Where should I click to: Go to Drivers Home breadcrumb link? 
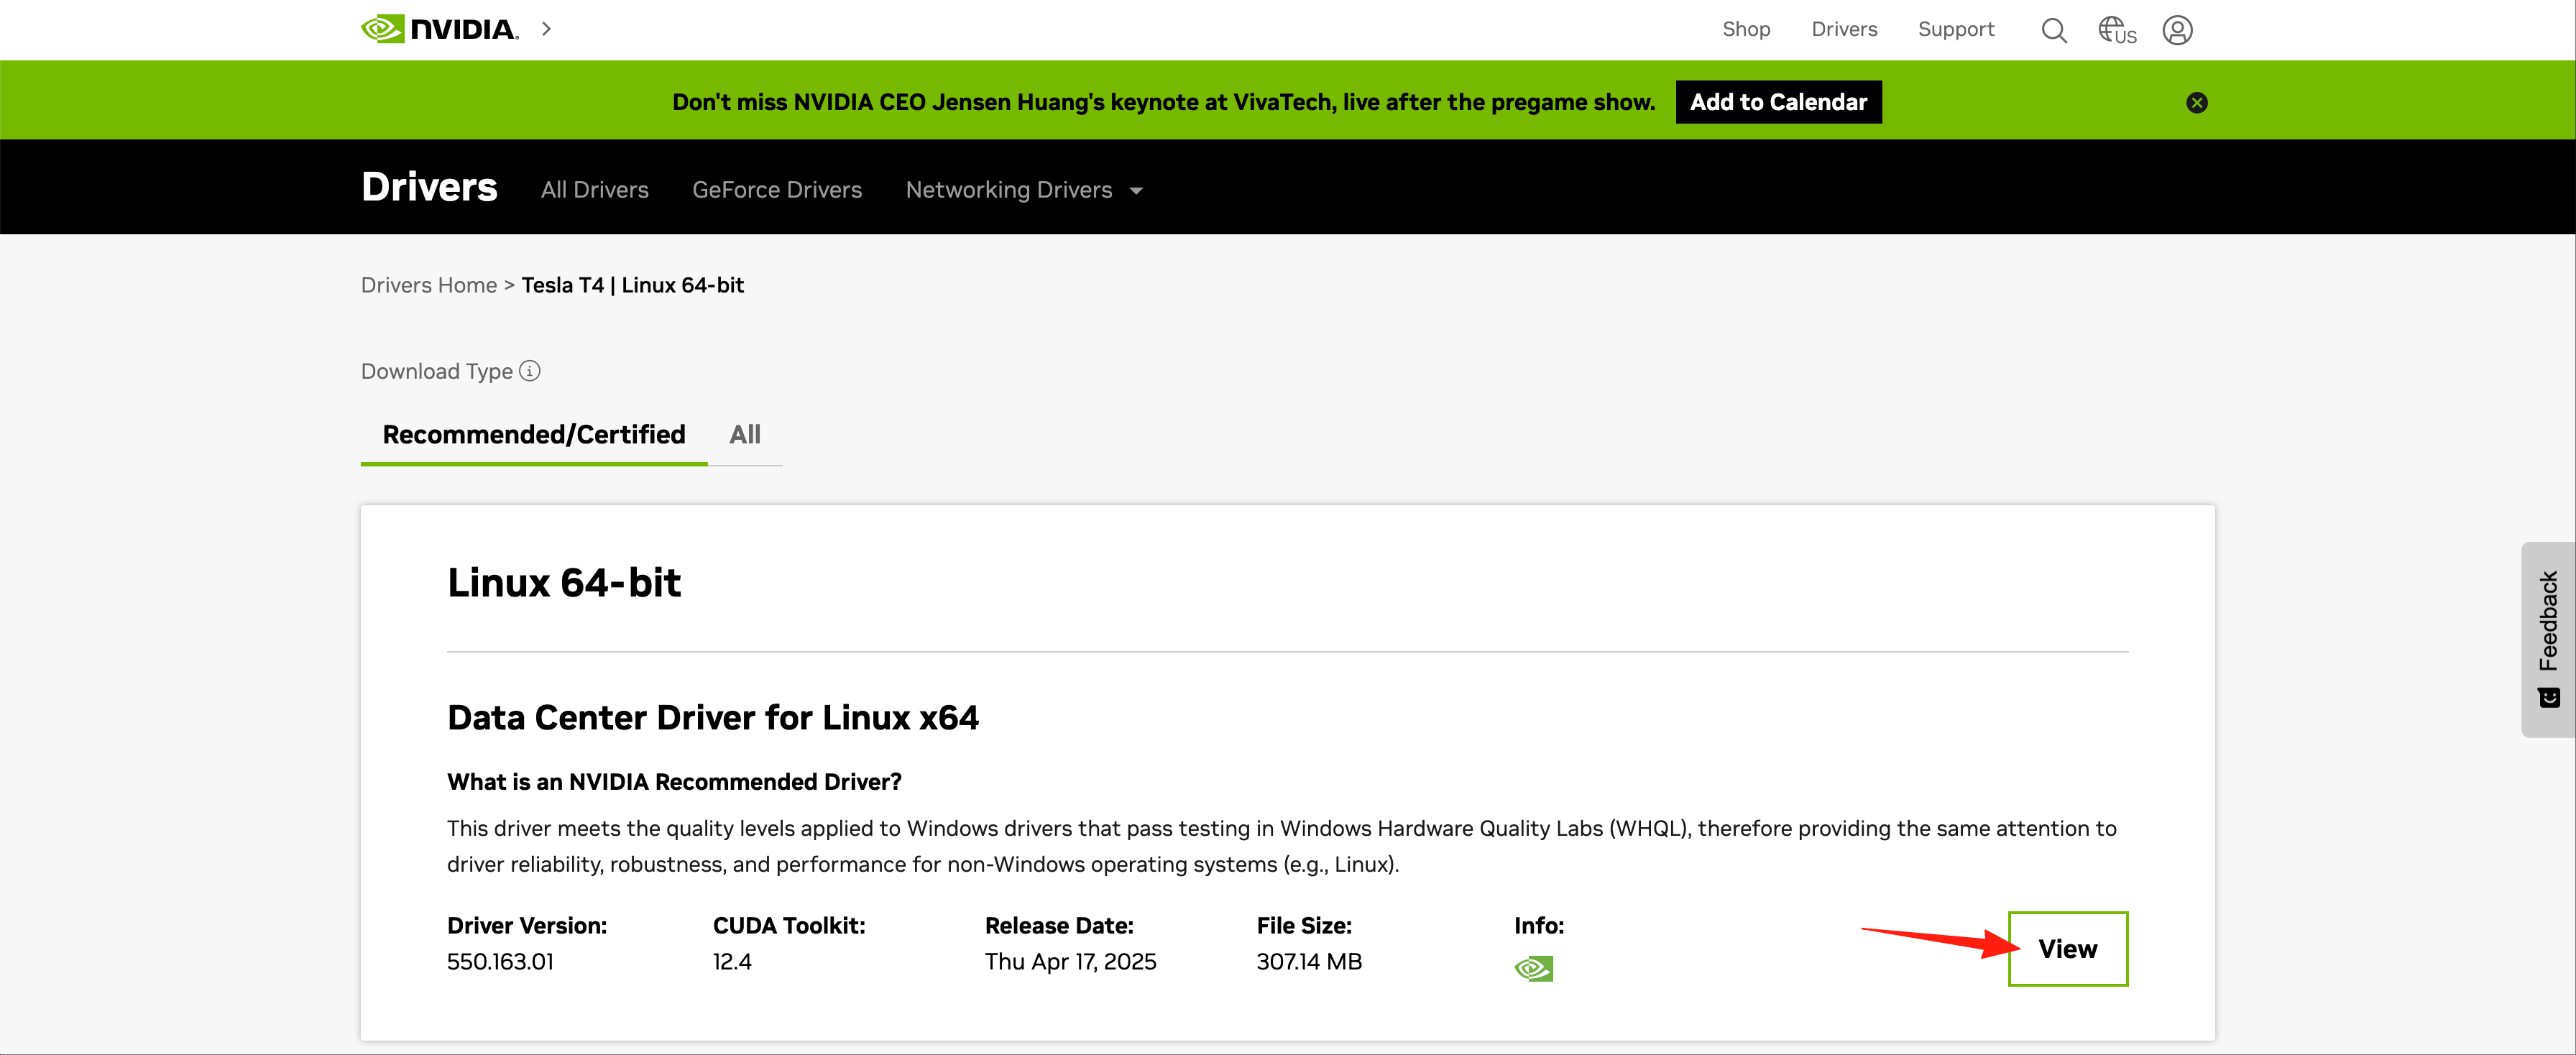(429, 285)
